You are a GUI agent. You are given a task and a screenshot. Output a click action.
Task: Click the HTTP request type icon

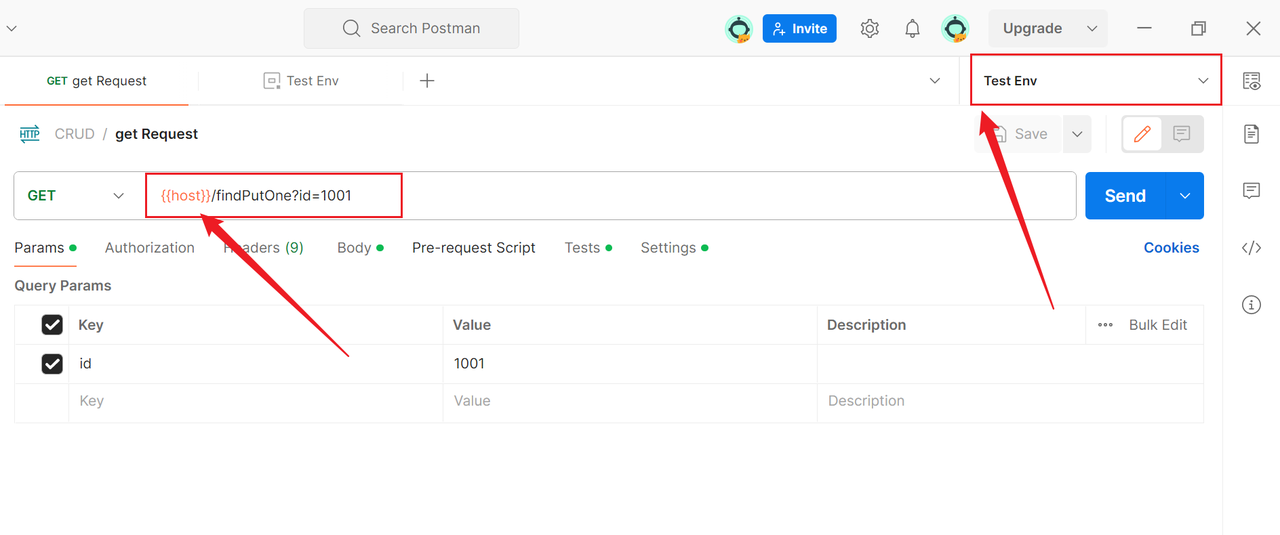30,134
